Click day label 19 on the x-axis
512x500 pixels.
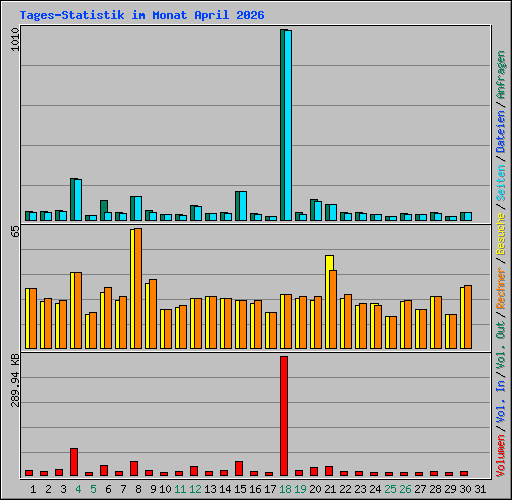[300, 489]
